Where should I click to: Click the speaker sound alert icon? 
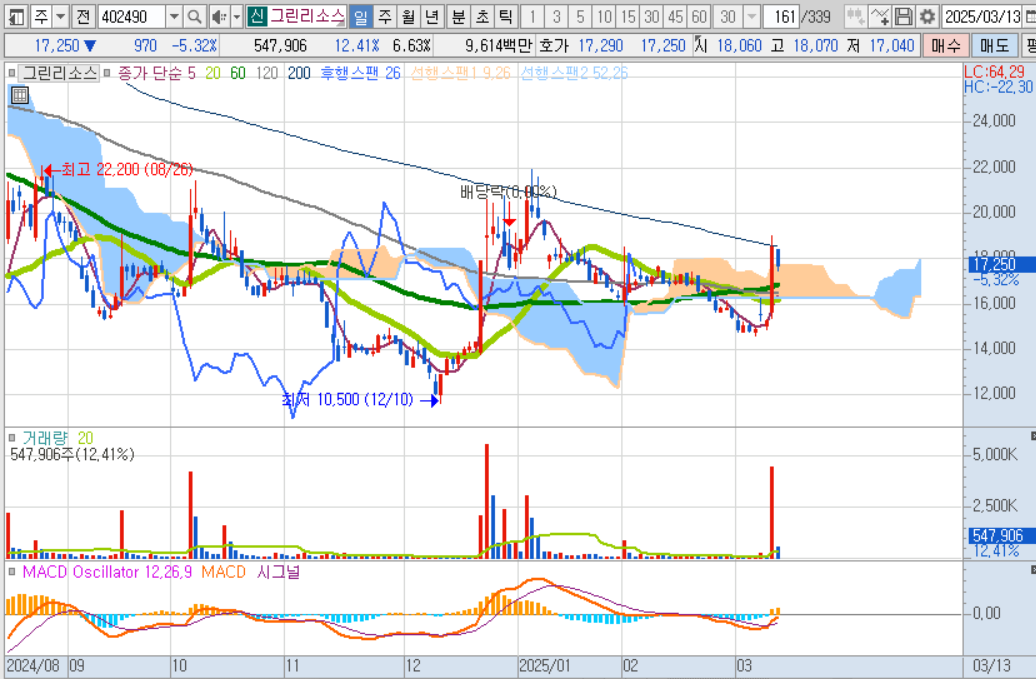[219, 16]
